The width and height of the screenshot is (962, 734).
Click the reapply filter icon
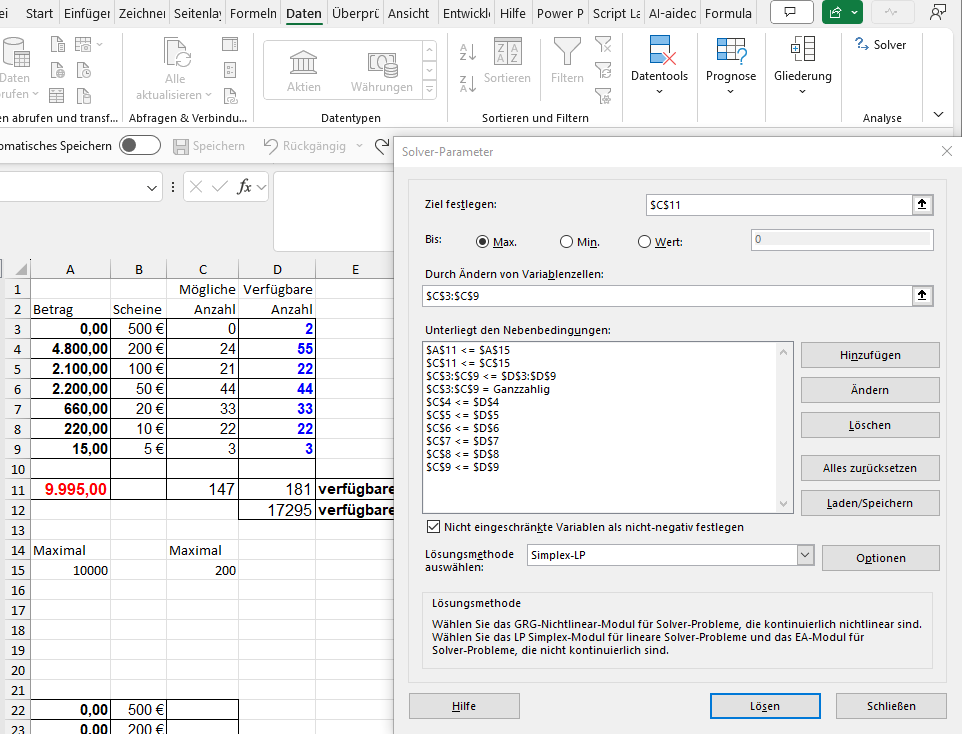(603, 70)
